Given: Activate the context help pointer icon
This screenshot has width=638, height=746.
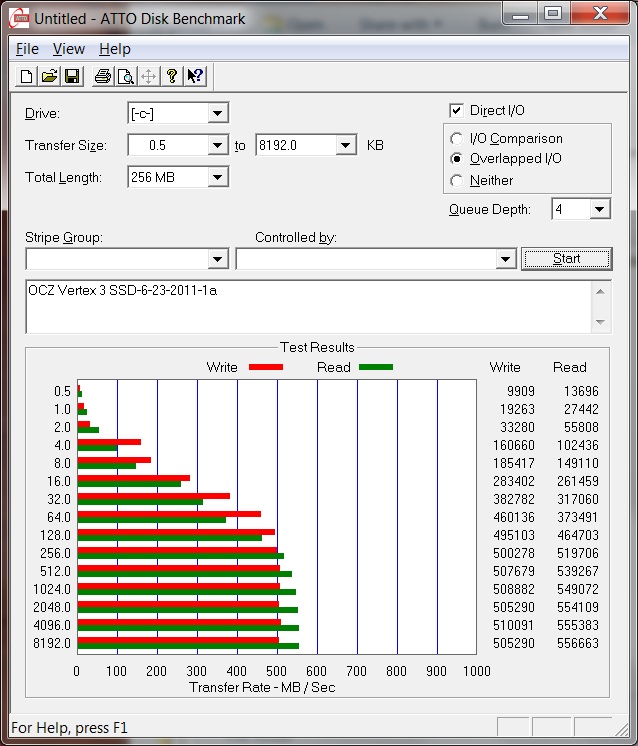Looking at the screenshot, I should click(x=195, y=76).
